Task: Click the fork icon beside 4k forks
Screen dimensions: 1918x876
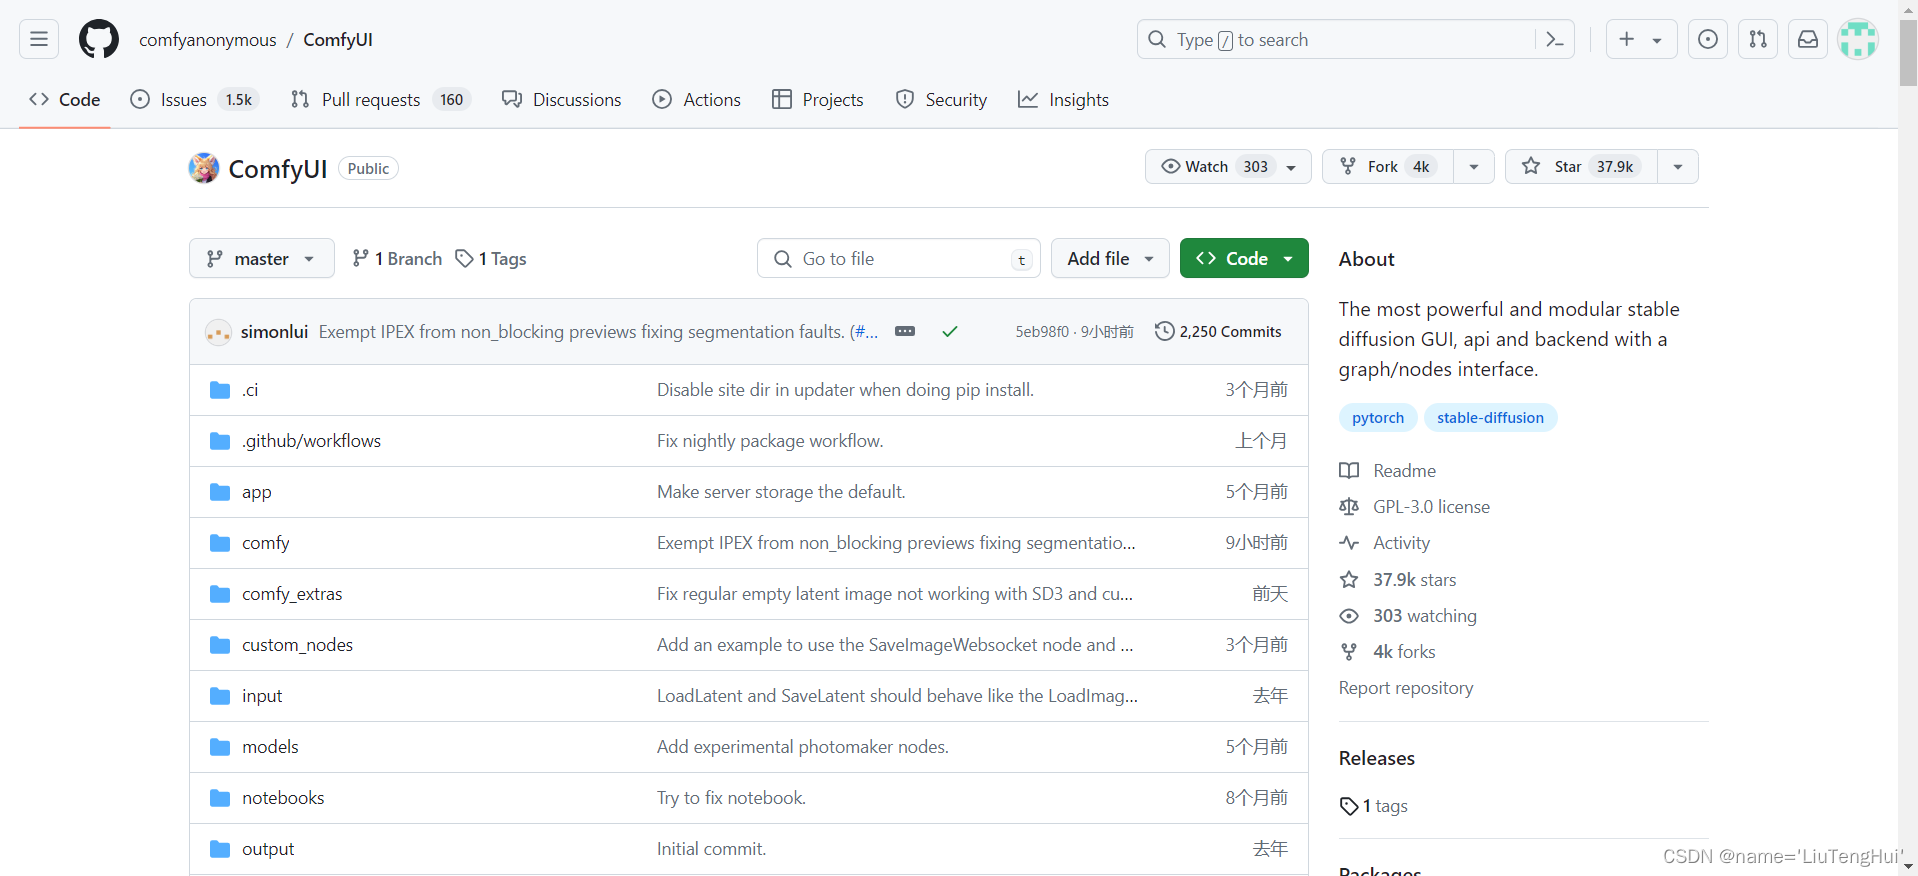Action: pyautogui.click(x=1349, y=652)
